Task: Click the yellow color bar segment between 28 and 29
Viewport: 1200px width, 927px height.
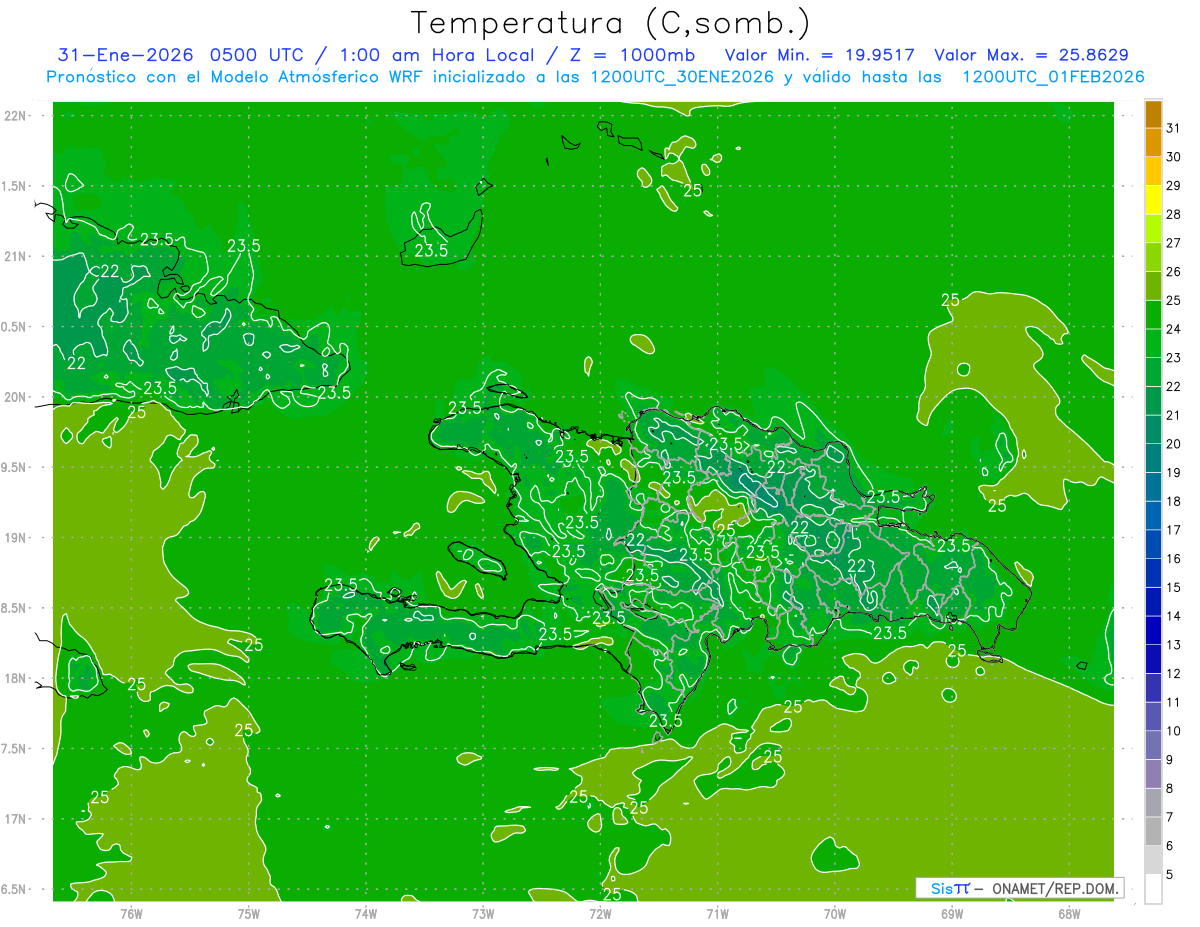Action: tap(1153, 200)
